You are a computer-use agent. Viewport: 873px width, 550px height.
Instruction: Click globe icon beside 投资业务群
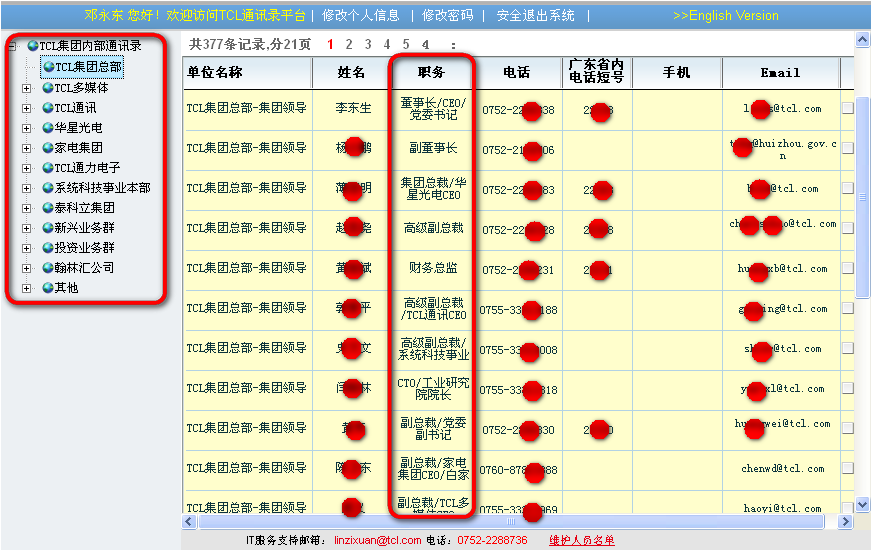pyautogui.click(x=48, y=248)
